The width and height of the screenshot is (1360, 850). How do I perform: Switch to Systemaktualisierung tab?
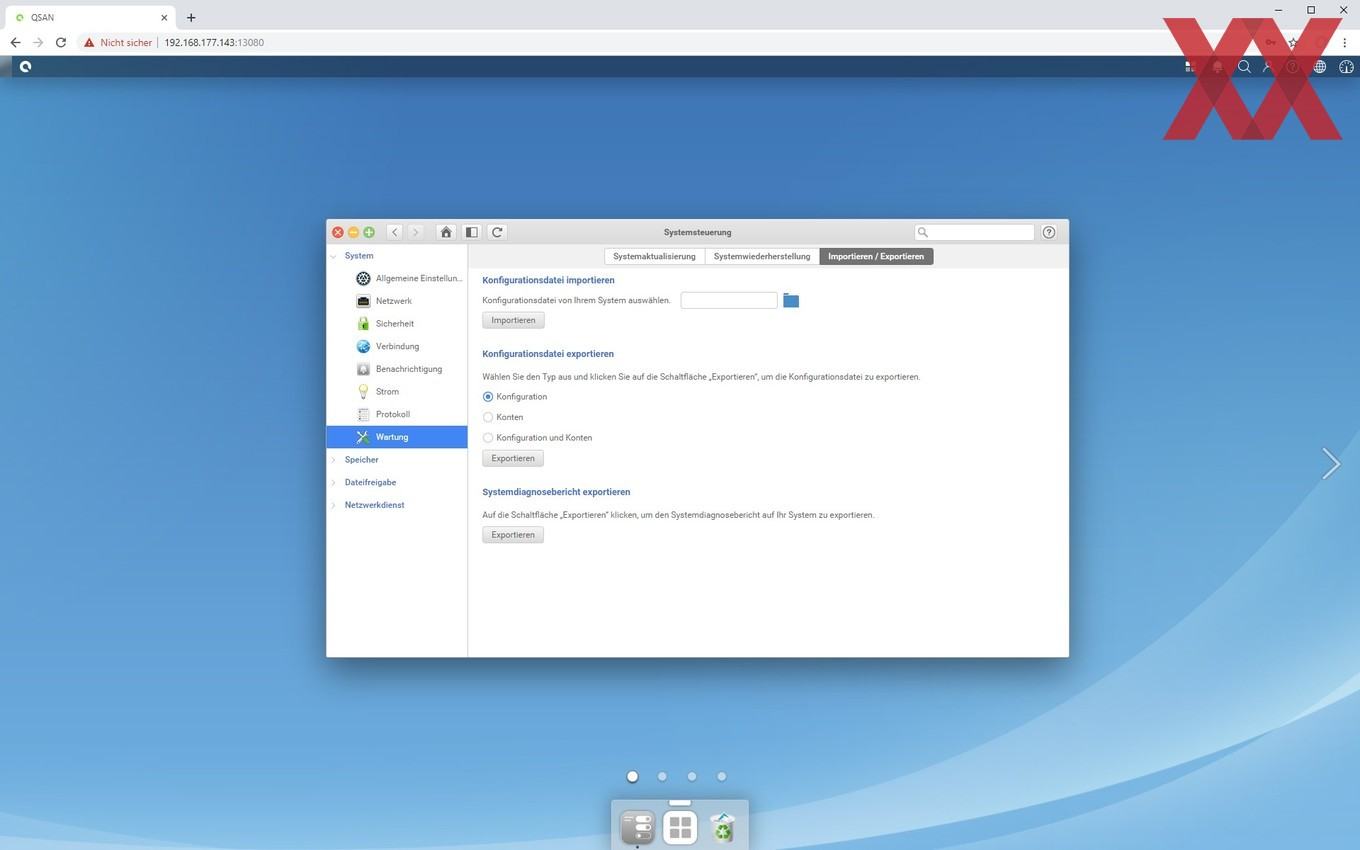pyautogui.click(x=654, y=256)
